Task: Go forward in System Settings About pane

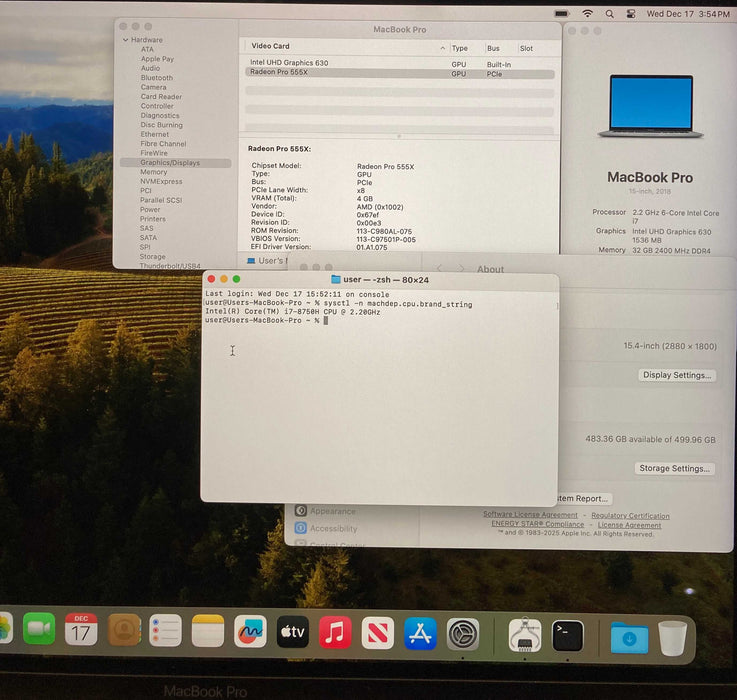Action: 461,268
